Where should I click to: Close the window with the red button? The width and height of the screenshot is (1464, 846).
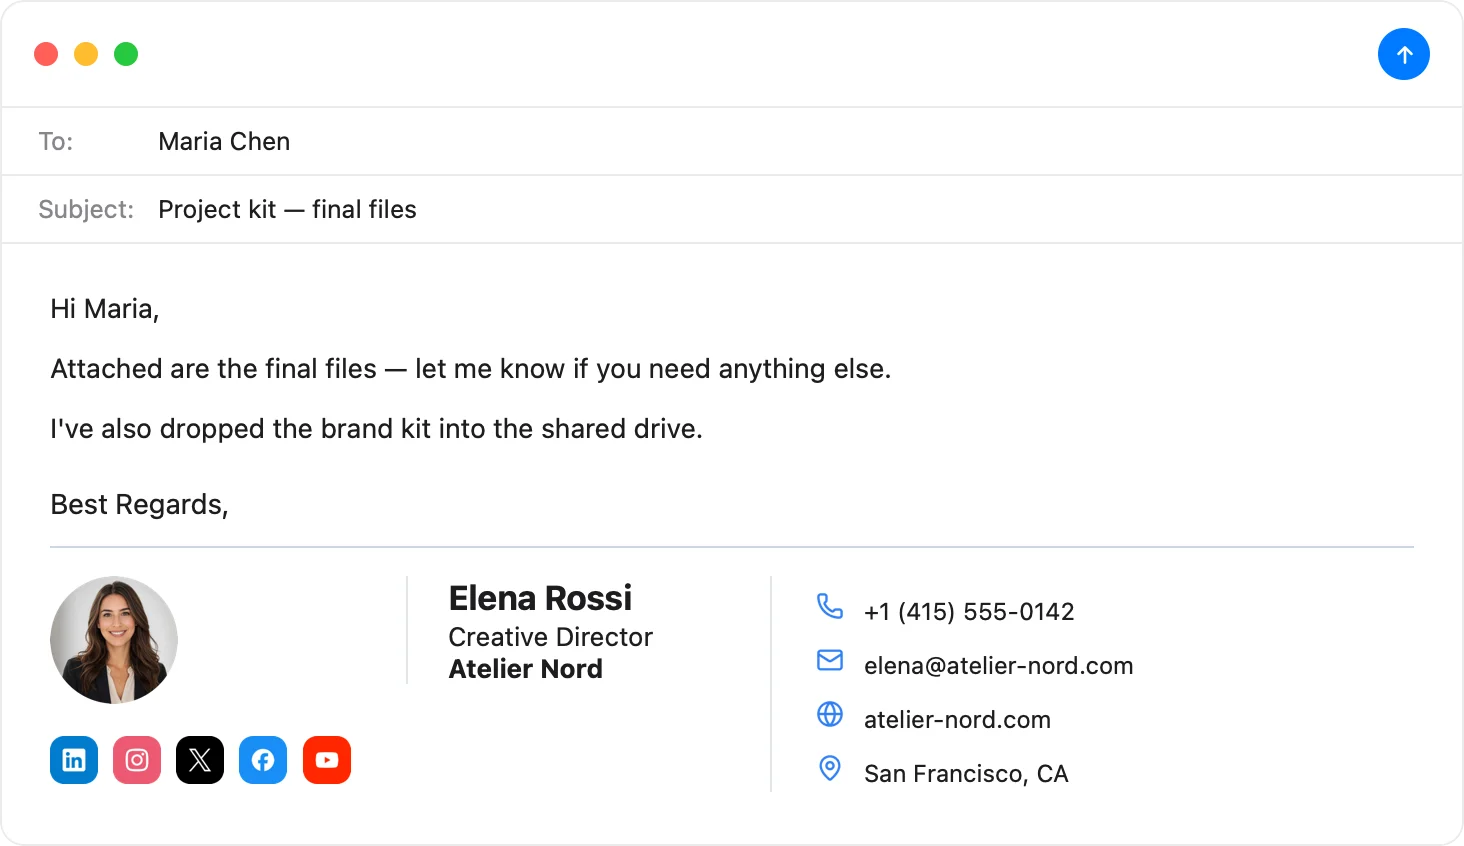[46, 54]
